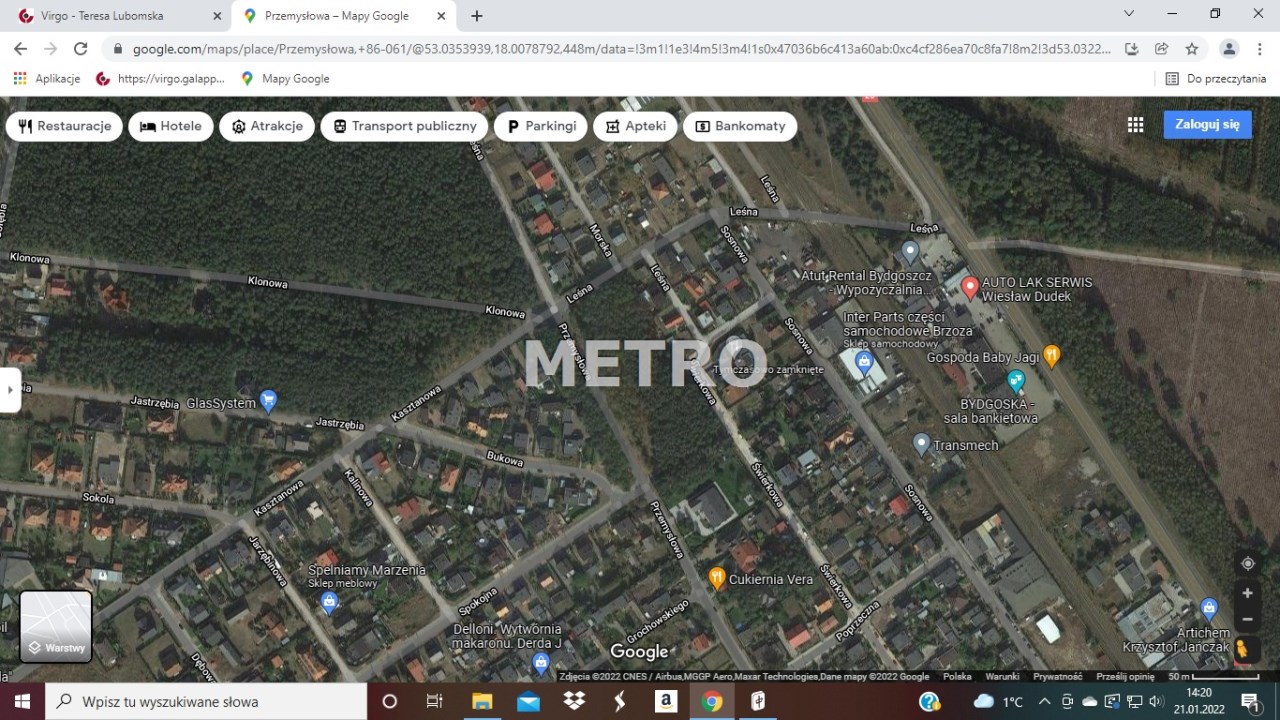Screen dimensions: 1280x720
Task: Open the Chrome profile menu
Action: (1229, 48)
